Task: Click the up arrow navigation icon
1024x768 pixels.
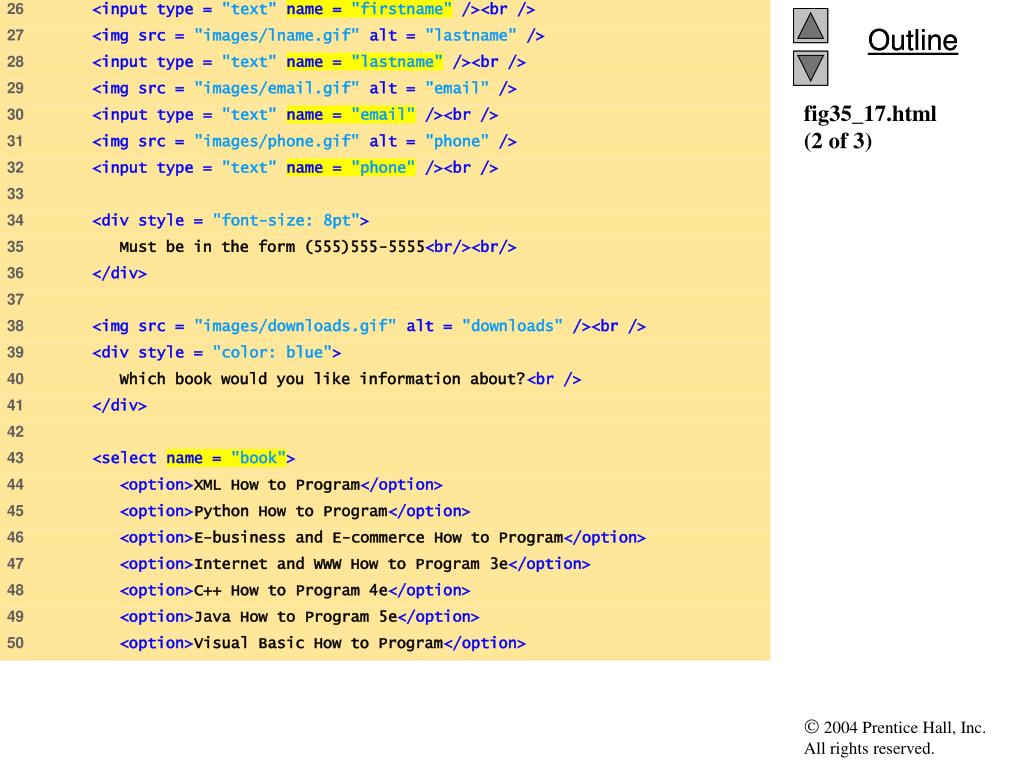Action: coord(810,25)
